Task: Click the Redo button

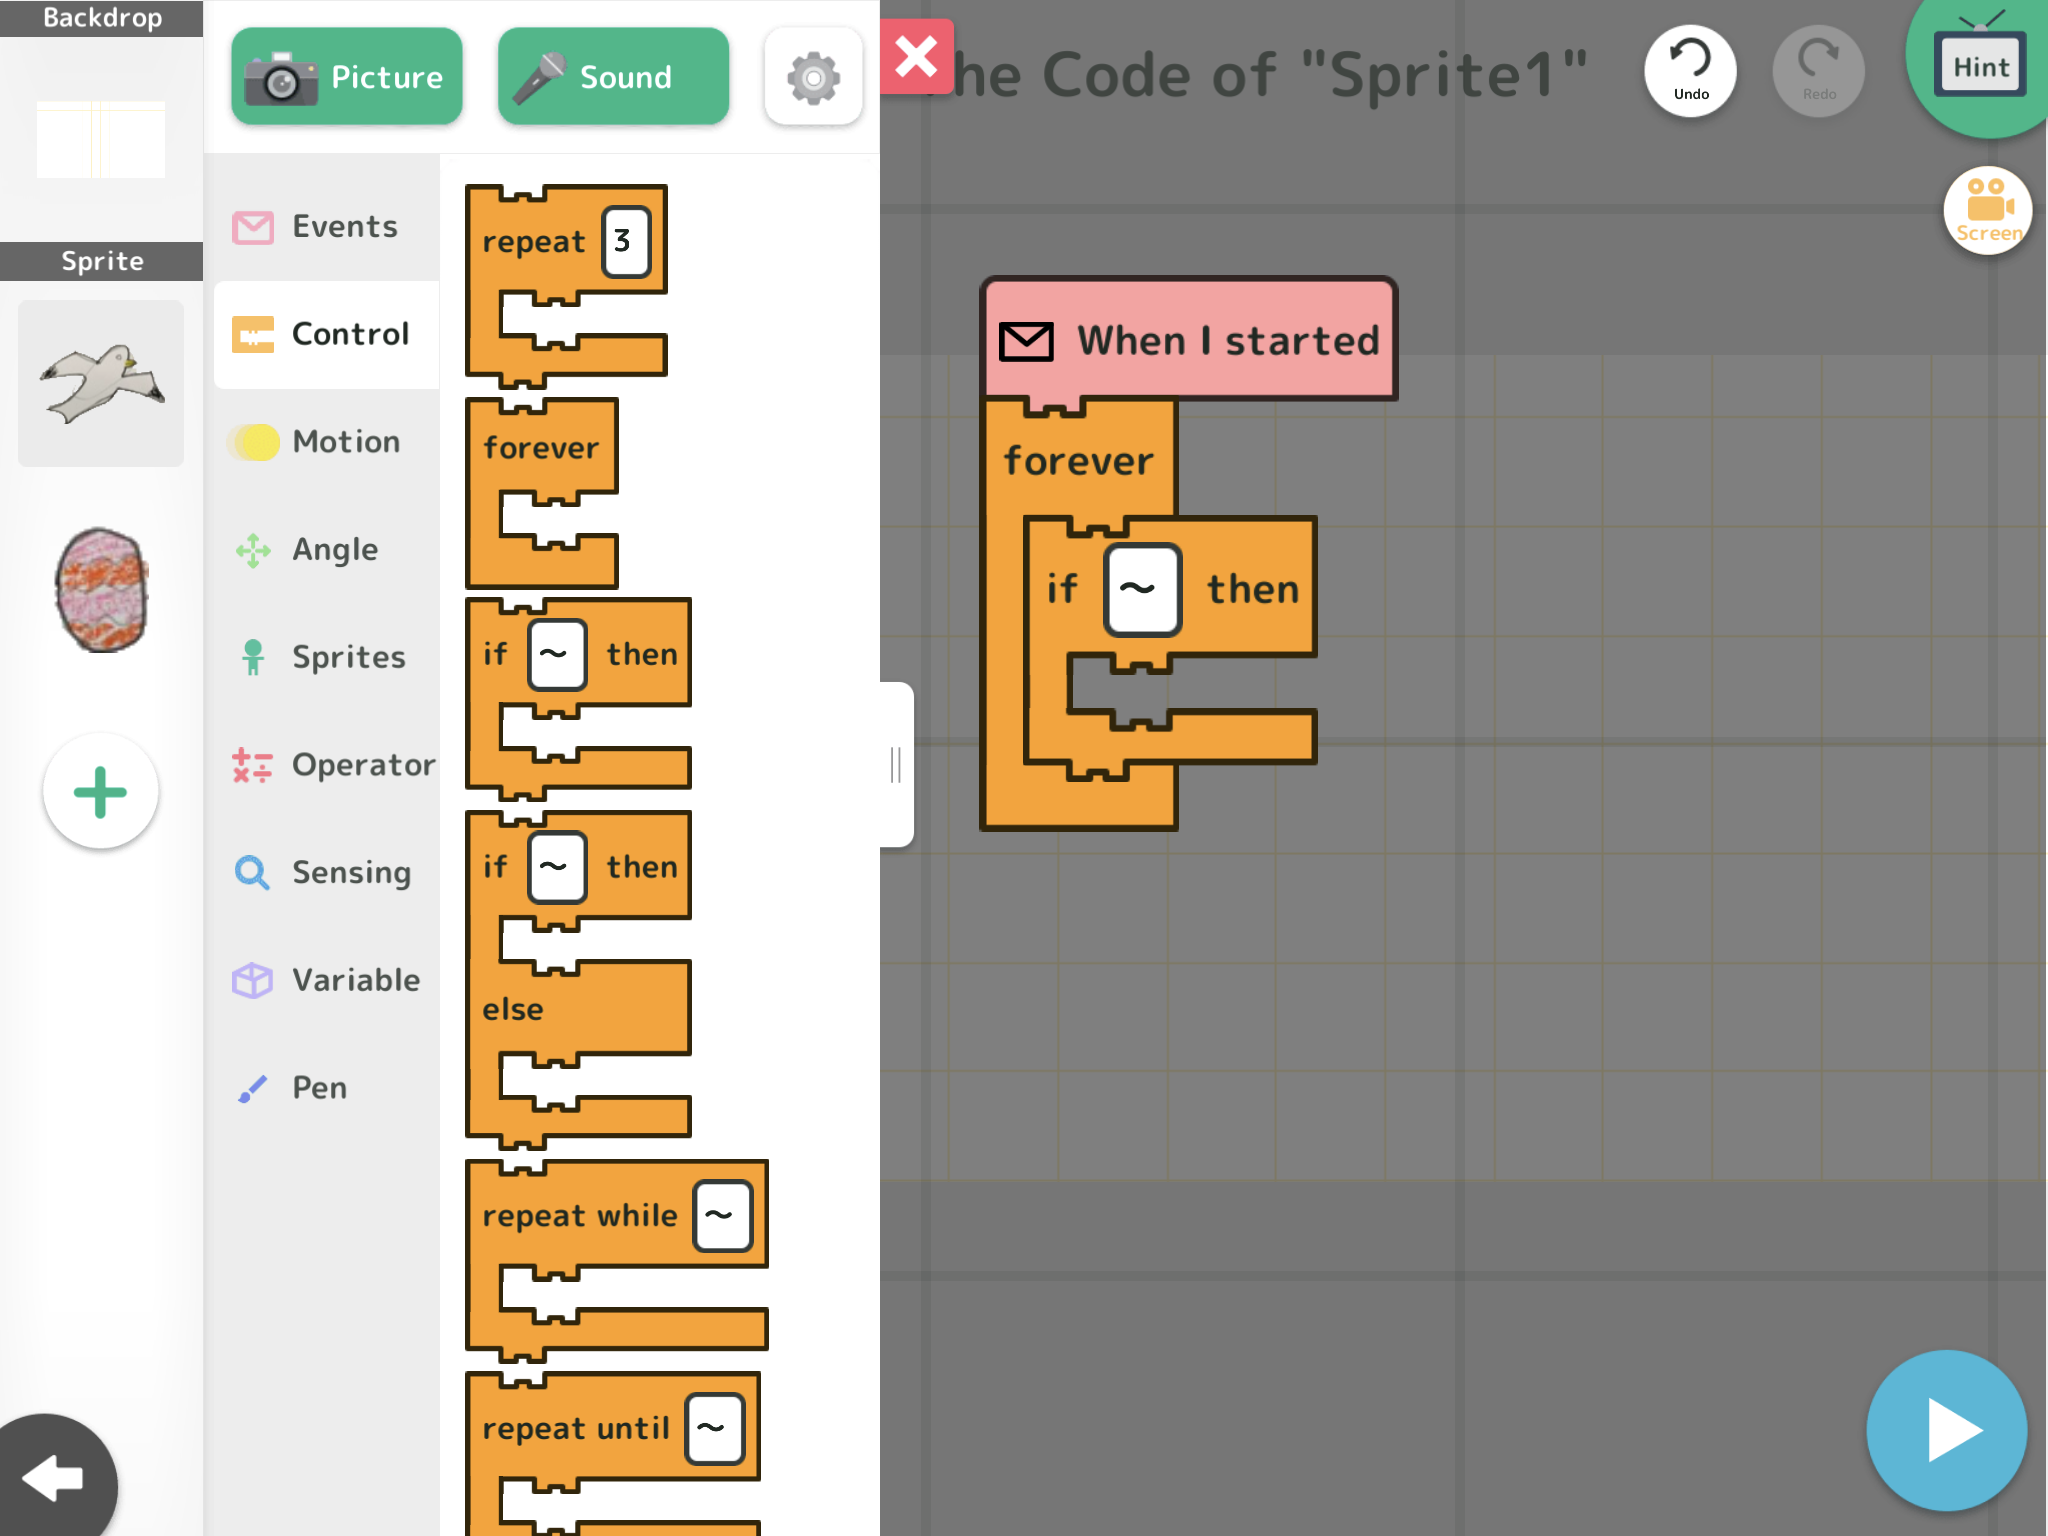Action: pyautogui.click(x=1818, y=70)
